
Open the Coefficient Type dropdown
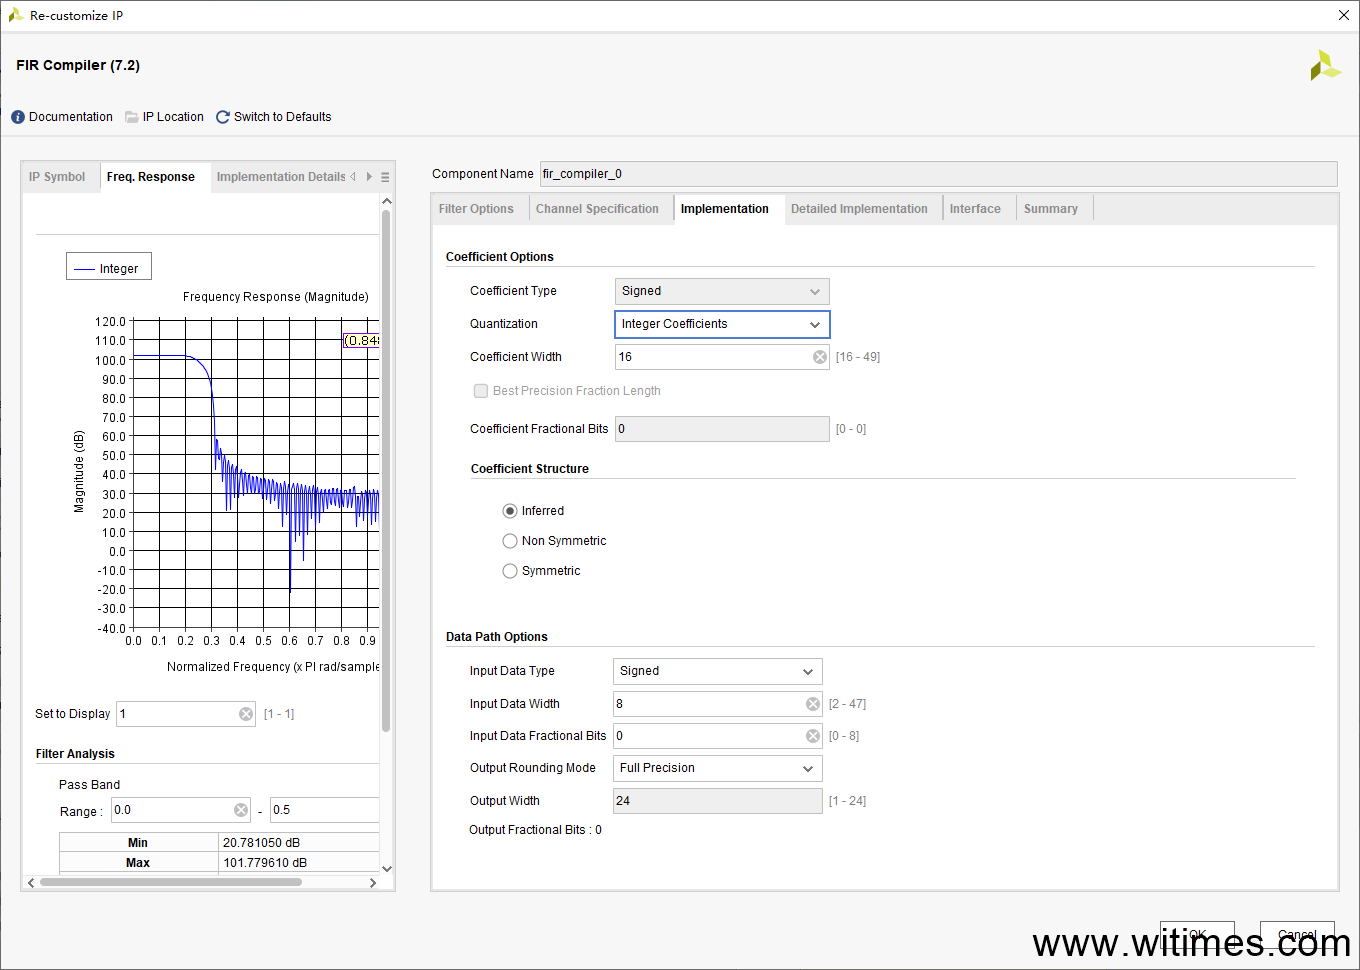722,291
